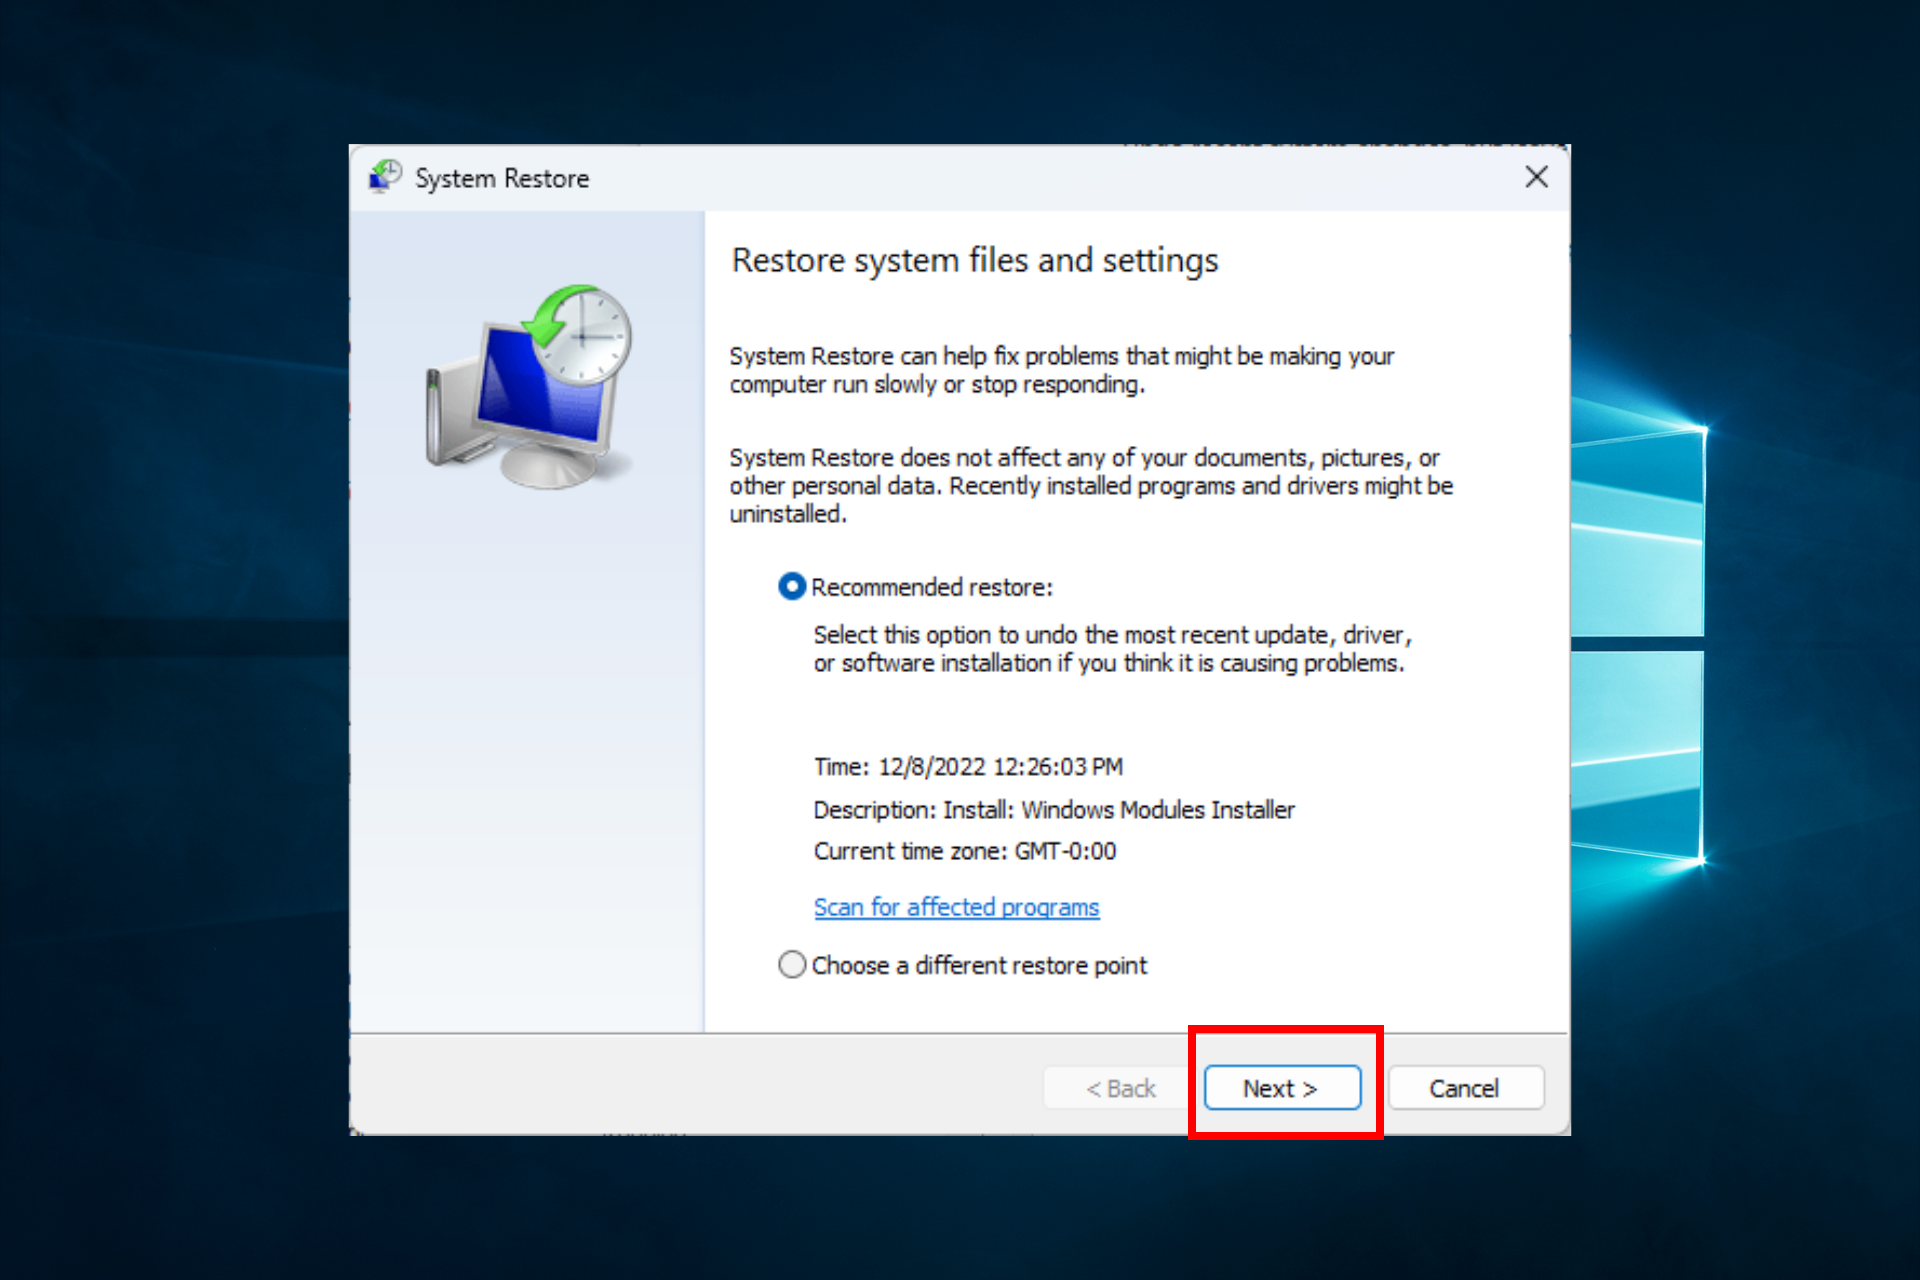Click the "Select this option to undo" description
The image size is (1920, 1280).
(x=1110, y=649)
